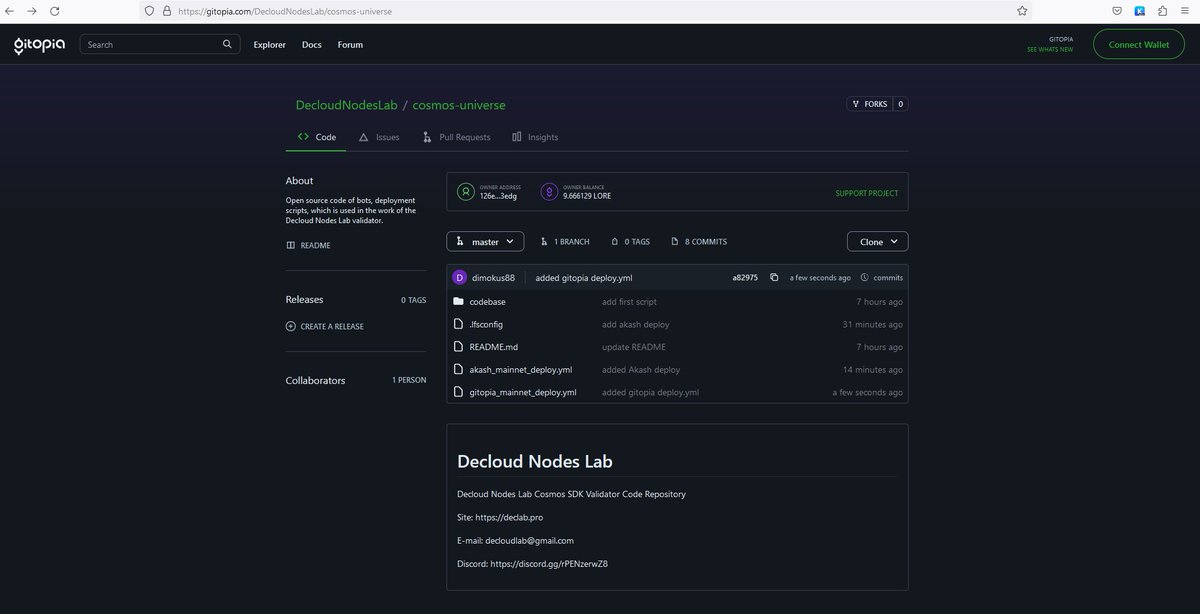1200x614 pixels.
Task: Click the gitopia_mainnet_deploy.yml file icon
Action: click(x=458, y=392)
